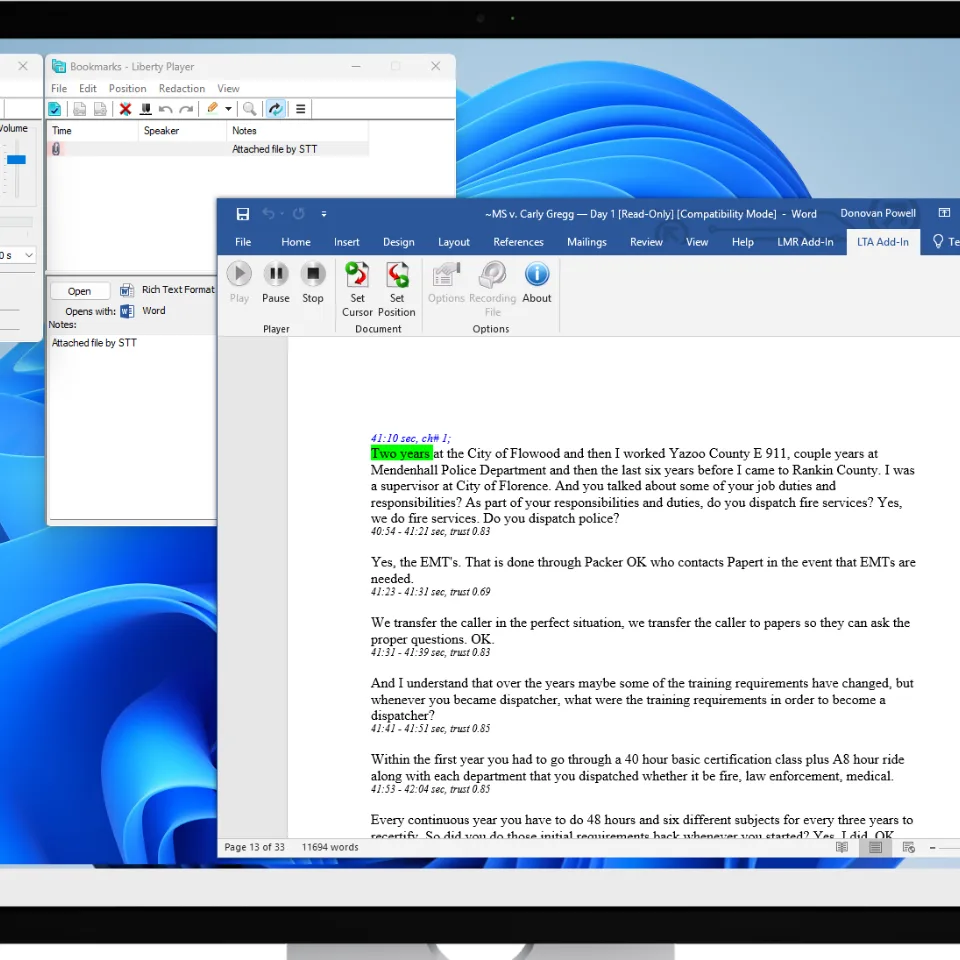Screen dimensions: 960x960
Task: Click the second greyed save icon in Bookmarks toolbar
Action: click(x=100, y=109)
